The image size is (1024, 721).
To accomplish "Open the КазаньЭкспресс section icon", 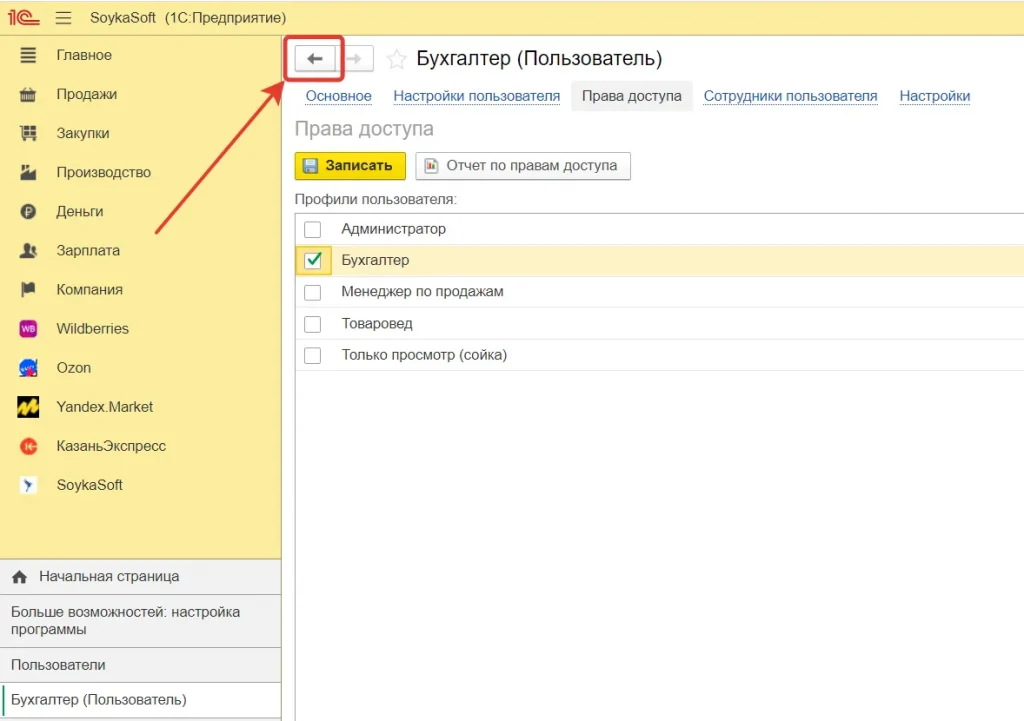I will 28,446.
